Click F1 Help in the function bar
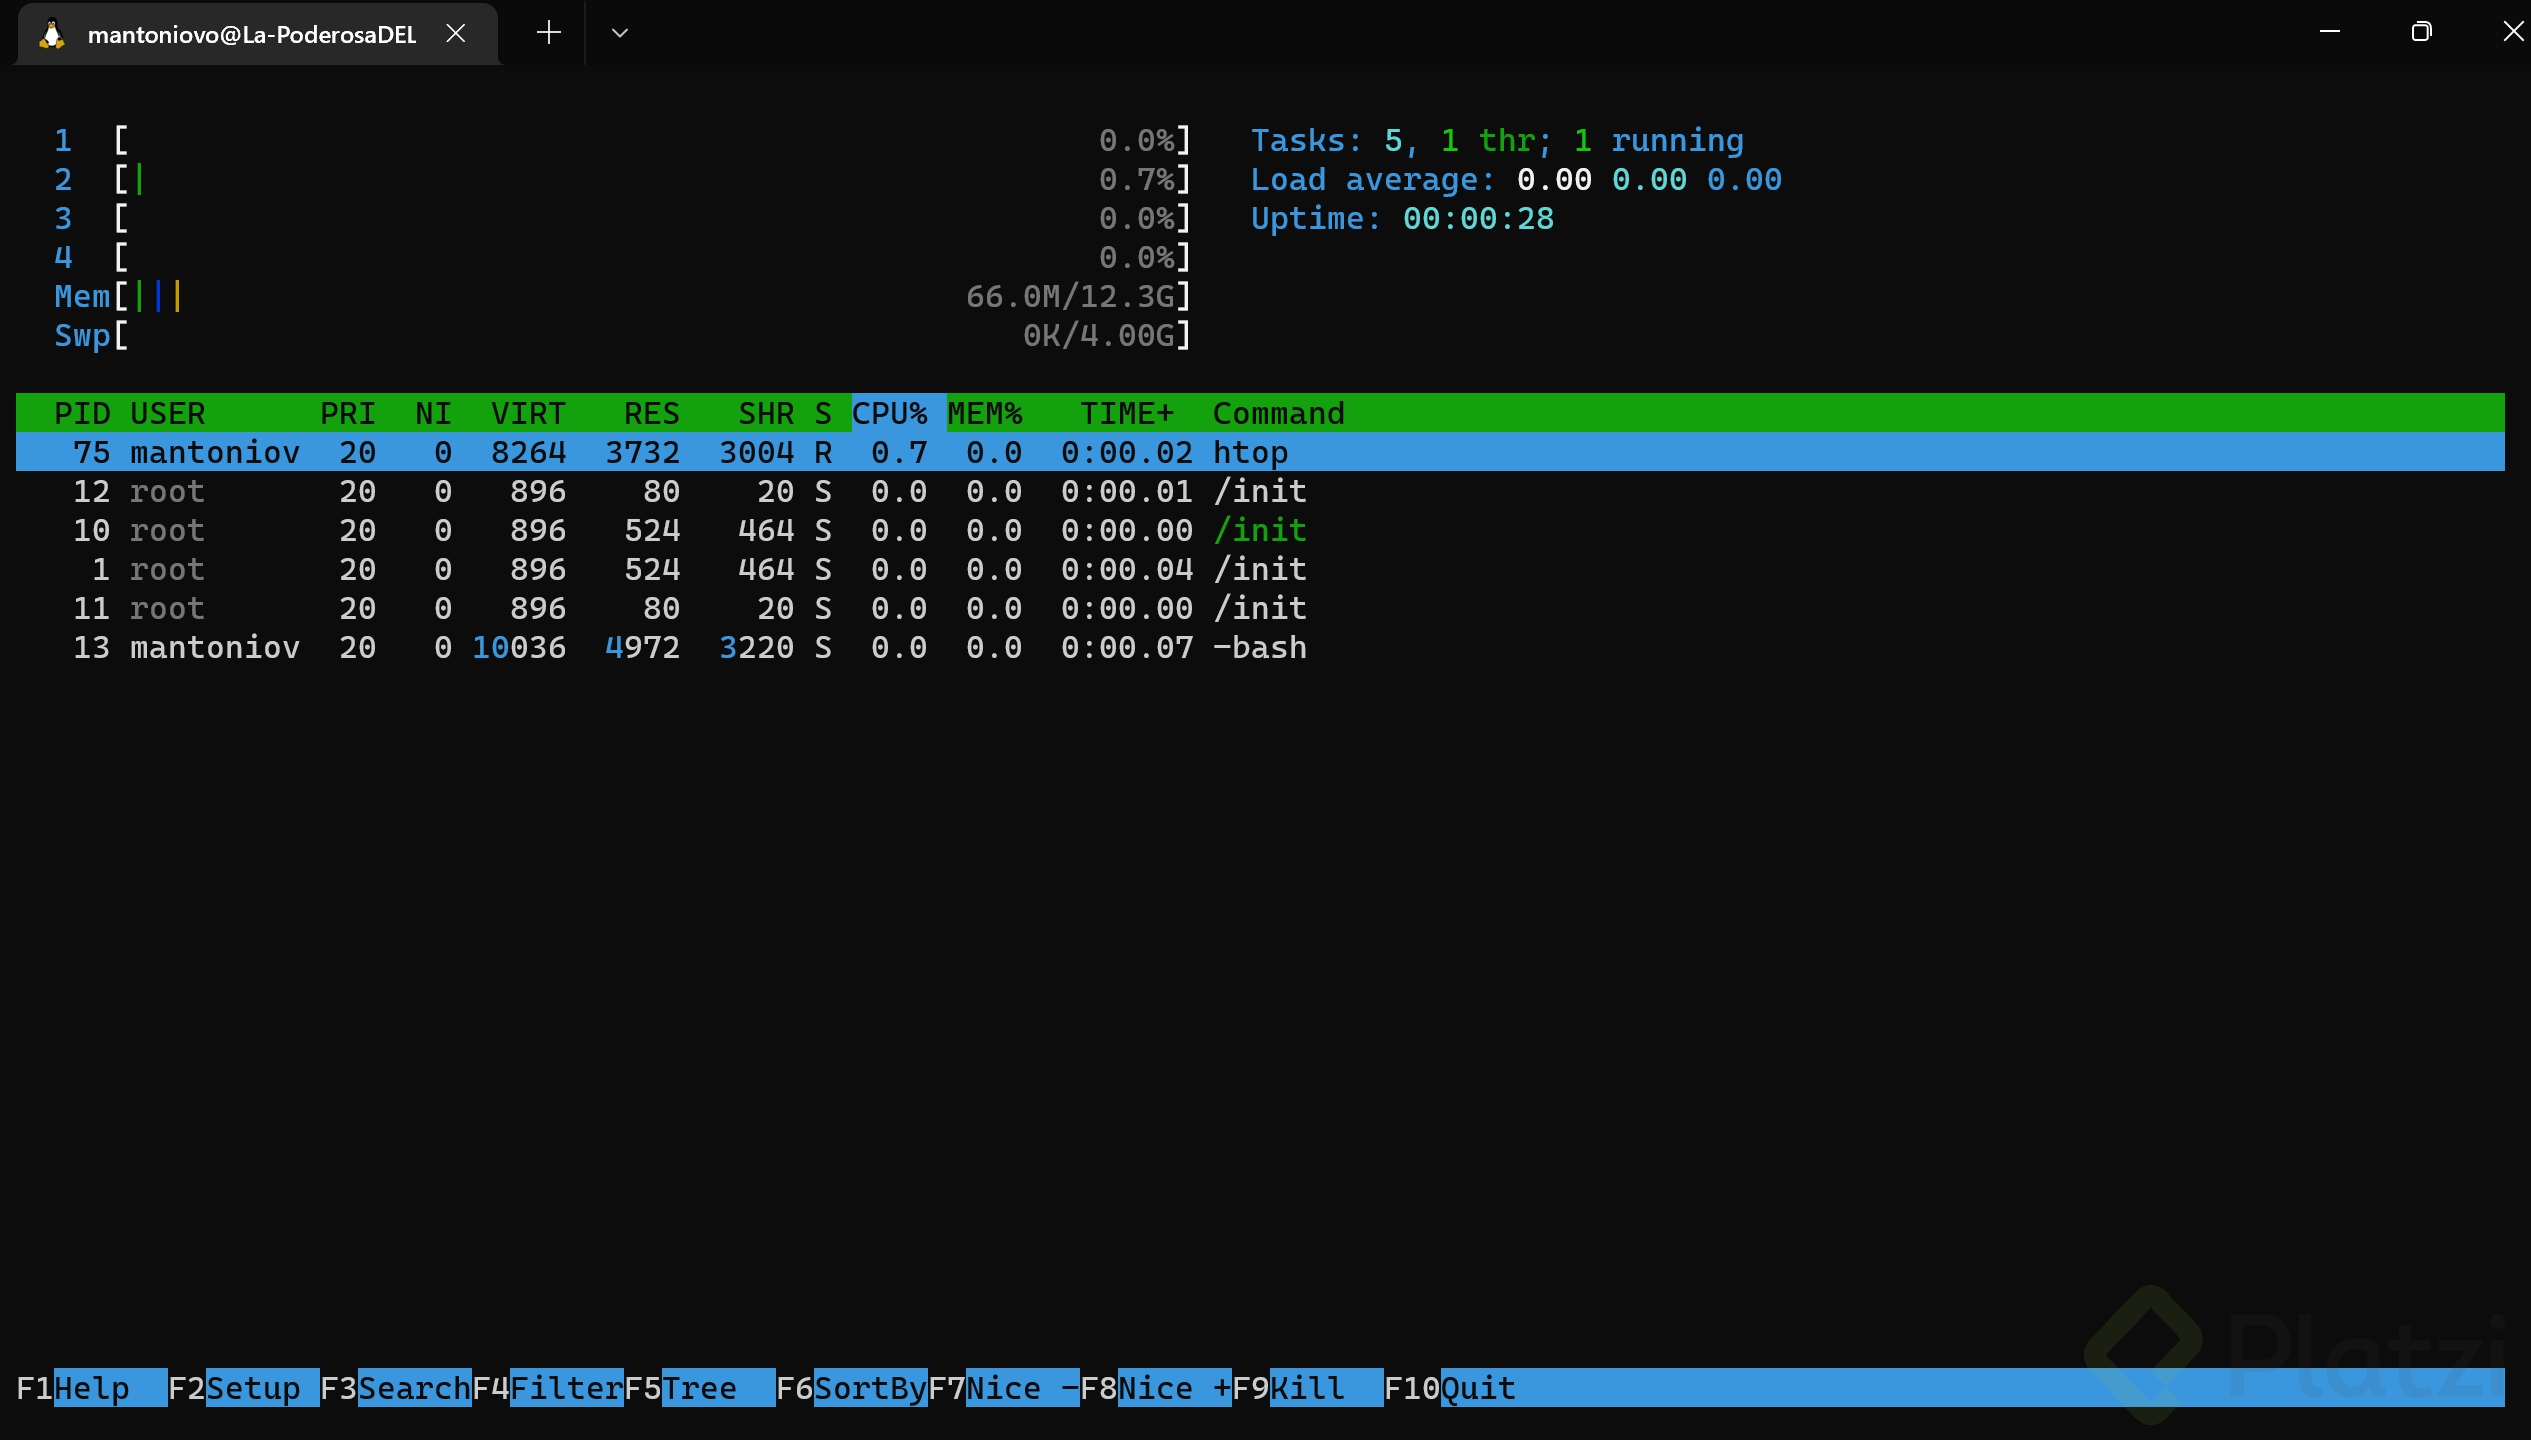 [92, 1388]
